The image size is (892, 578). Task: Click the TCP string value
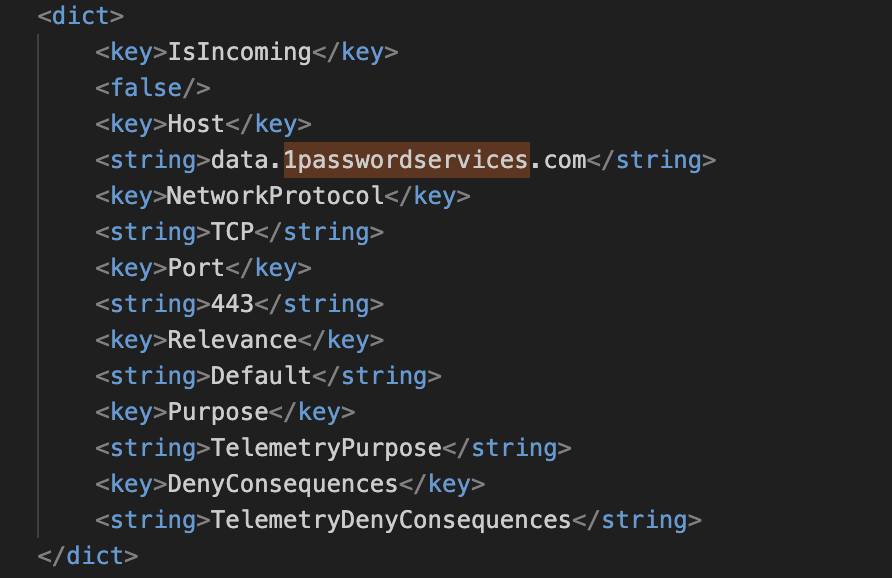click(x=232, y=232)
